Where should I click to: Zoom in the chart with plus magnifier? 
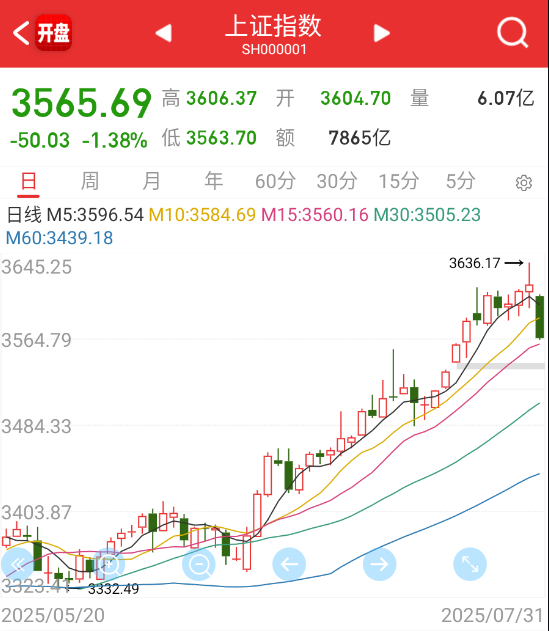[x=108, y=564]
